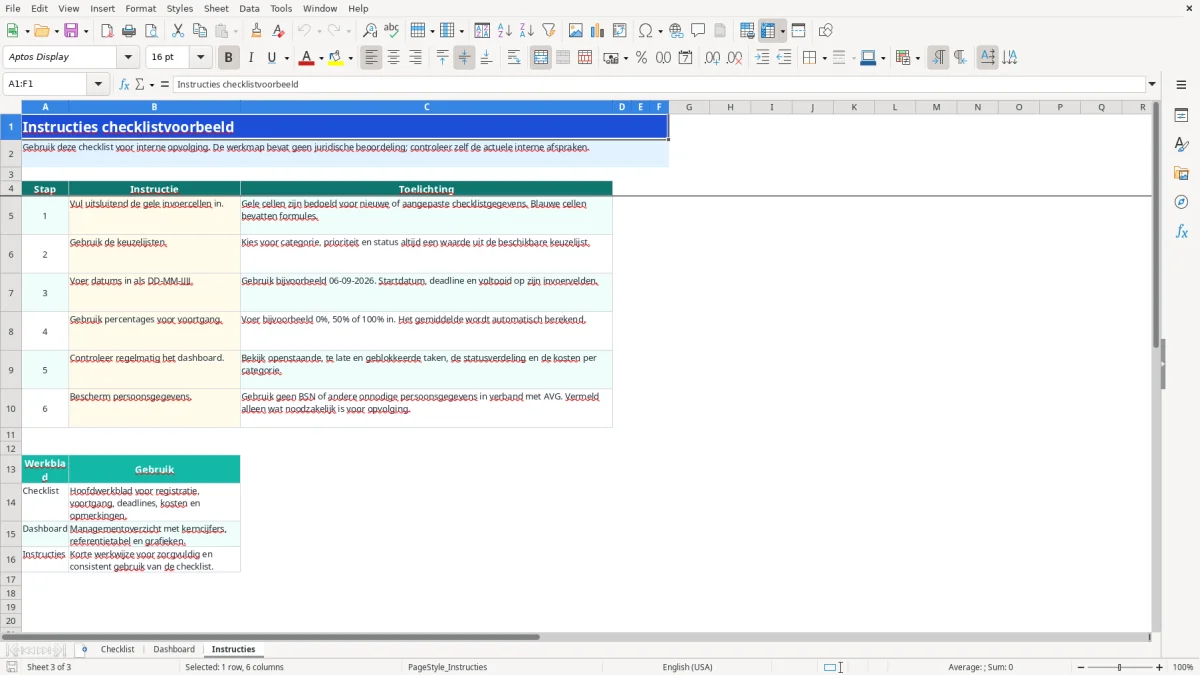The width and height of the screenshot is (1200, 675).
Task: Open the Conditional Formatting dropdown arrow
Action: 917,58
